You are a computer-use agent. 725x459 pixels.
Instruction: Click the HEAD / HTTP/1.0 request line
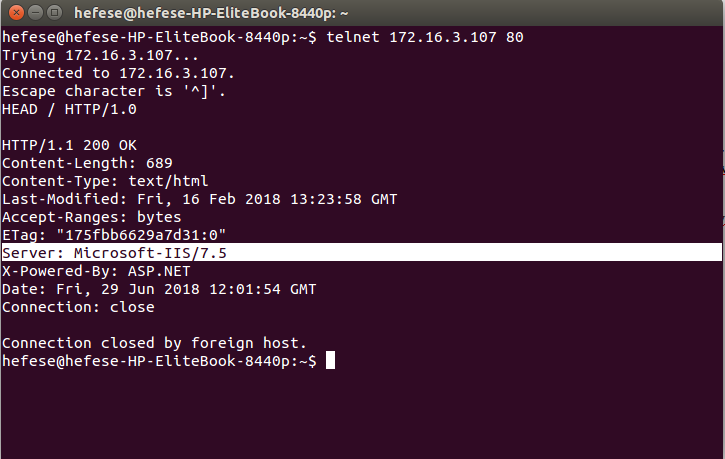69,109
